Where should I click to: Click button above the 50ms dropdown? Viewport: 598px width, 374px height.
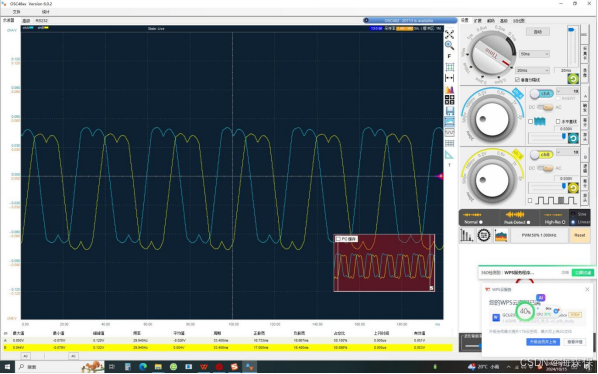(538, 32)
